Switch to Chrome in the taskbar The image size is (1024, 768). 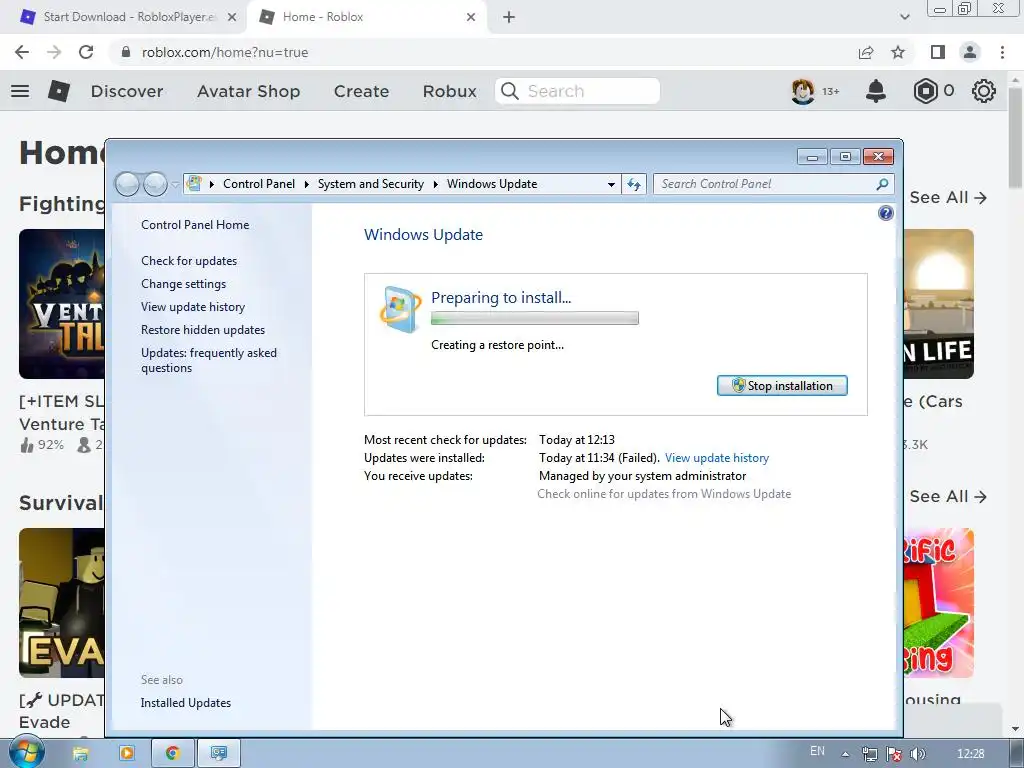click(x=172, y=753)
